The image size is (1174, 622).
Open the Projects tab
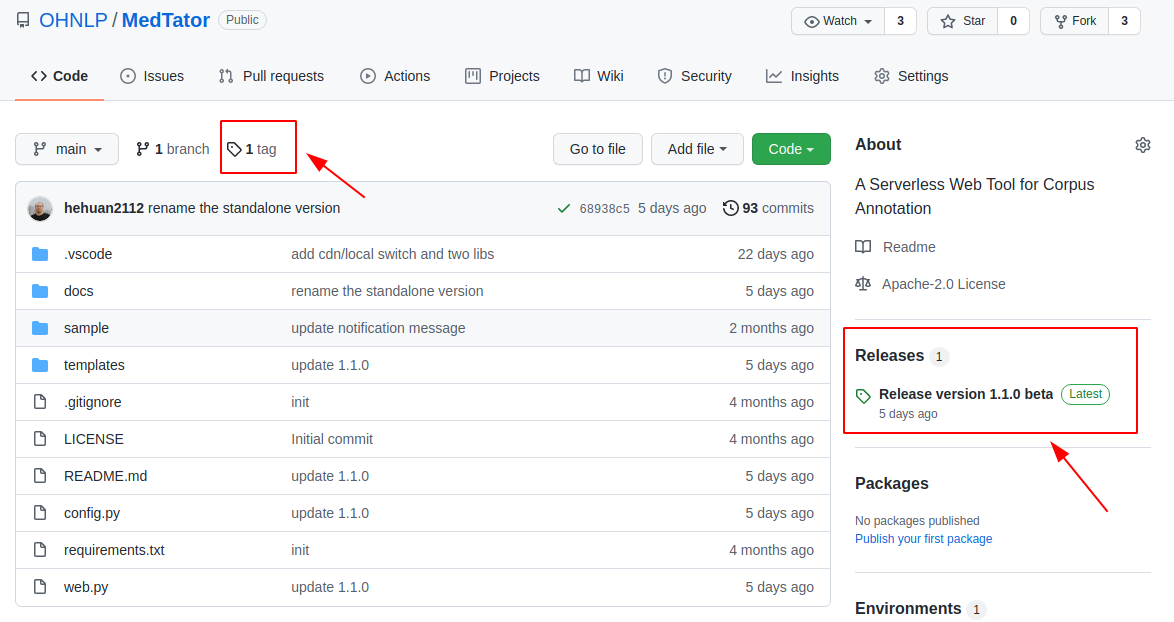(x=502, y=76)
